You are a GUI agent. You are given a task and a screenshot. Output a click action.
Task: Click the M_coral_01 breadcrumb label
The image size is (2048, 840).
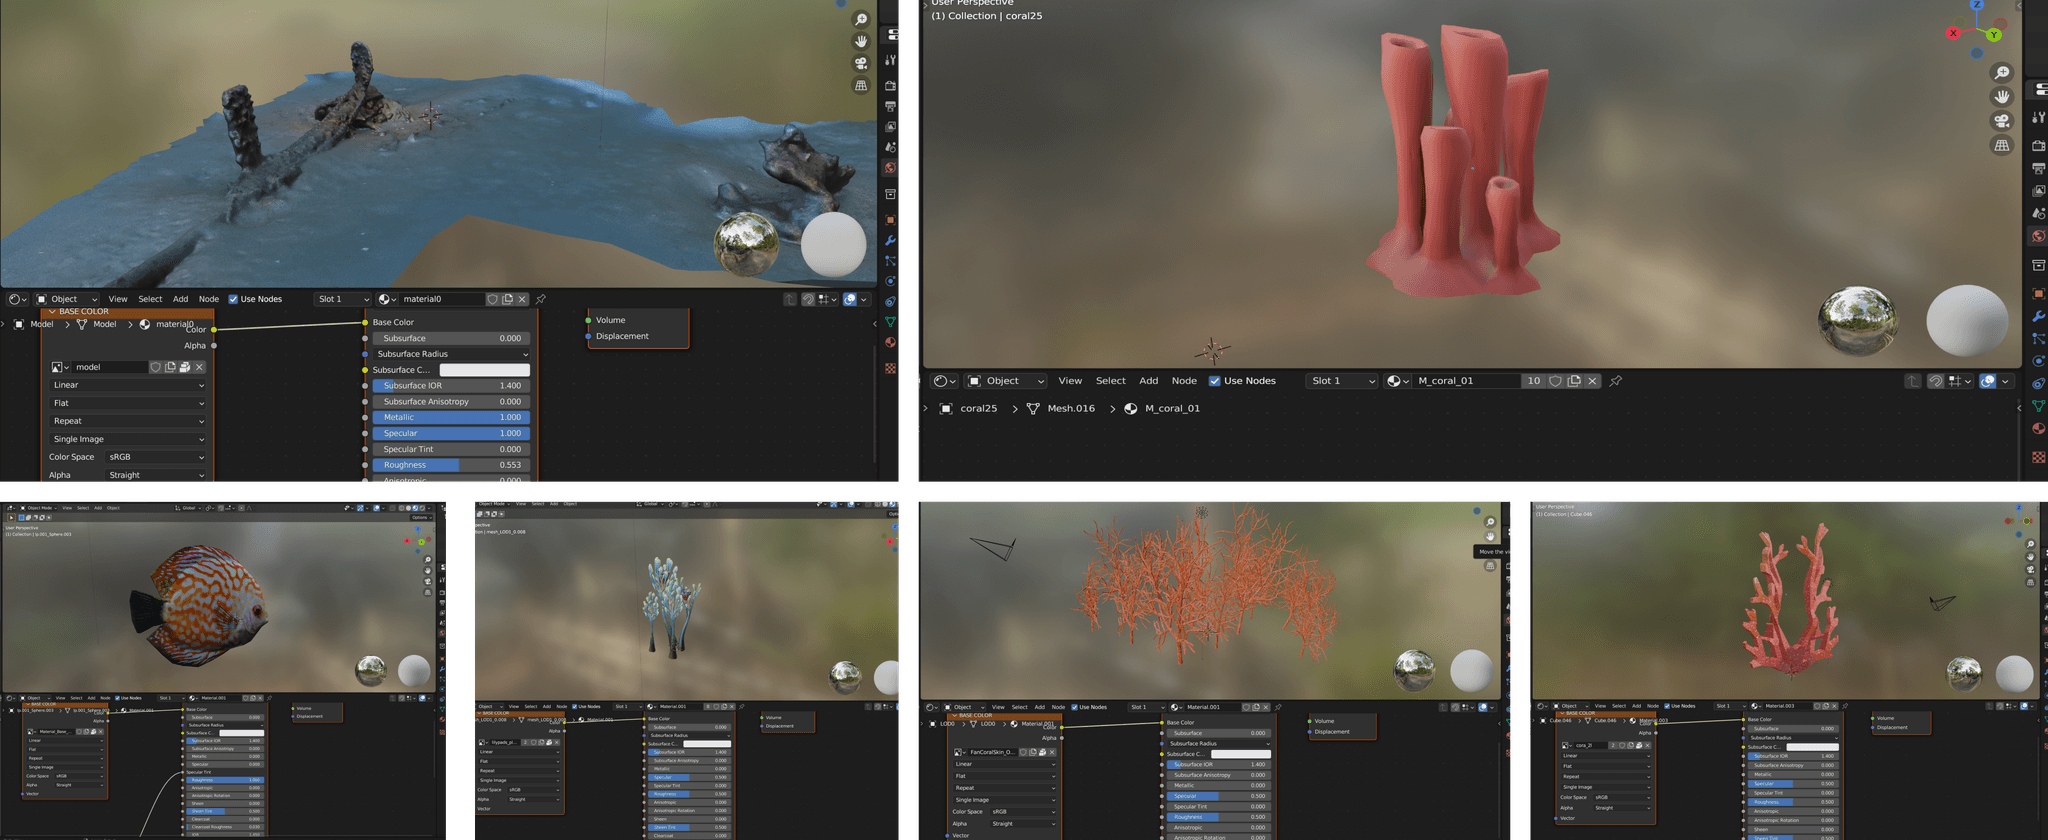[1172, 409]
